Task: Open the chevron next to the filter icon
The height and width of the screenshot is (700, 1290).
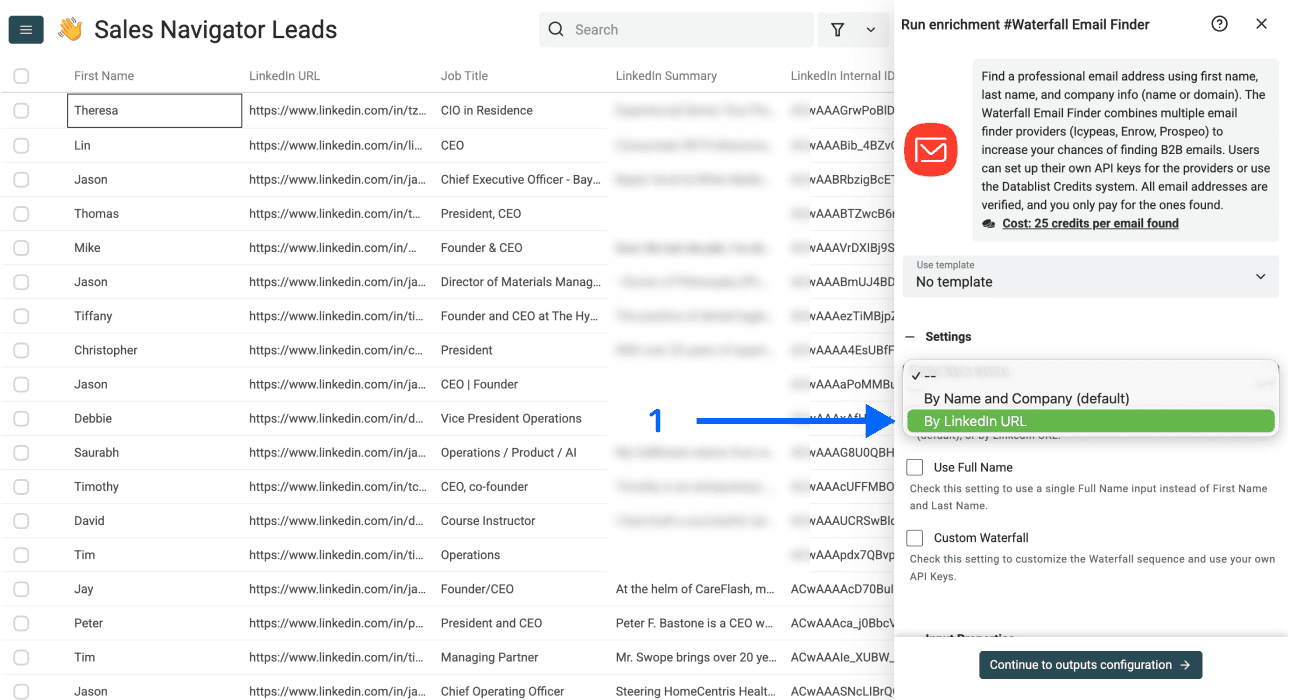Action: coord(869,29)
